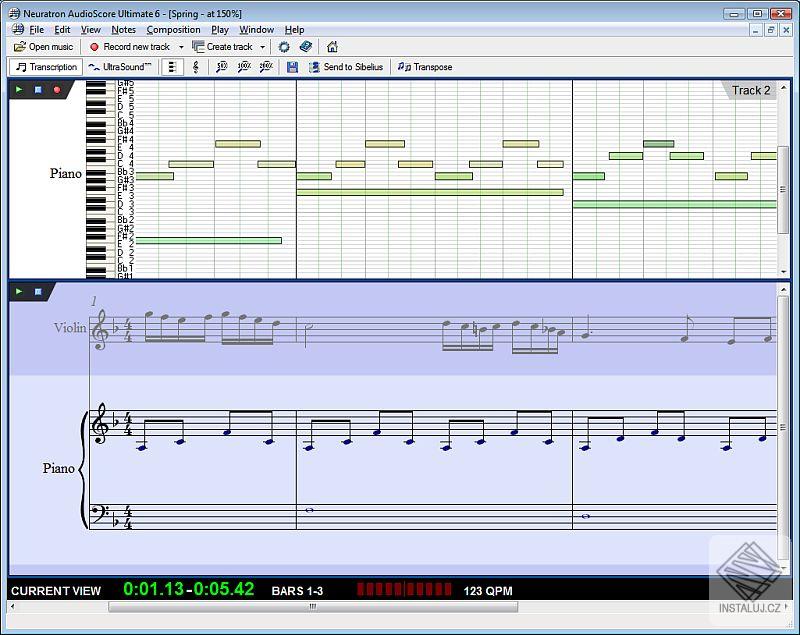This screenshot has height=635, width=800.
Task: Open the Composition menu
Action: point(173,29)
